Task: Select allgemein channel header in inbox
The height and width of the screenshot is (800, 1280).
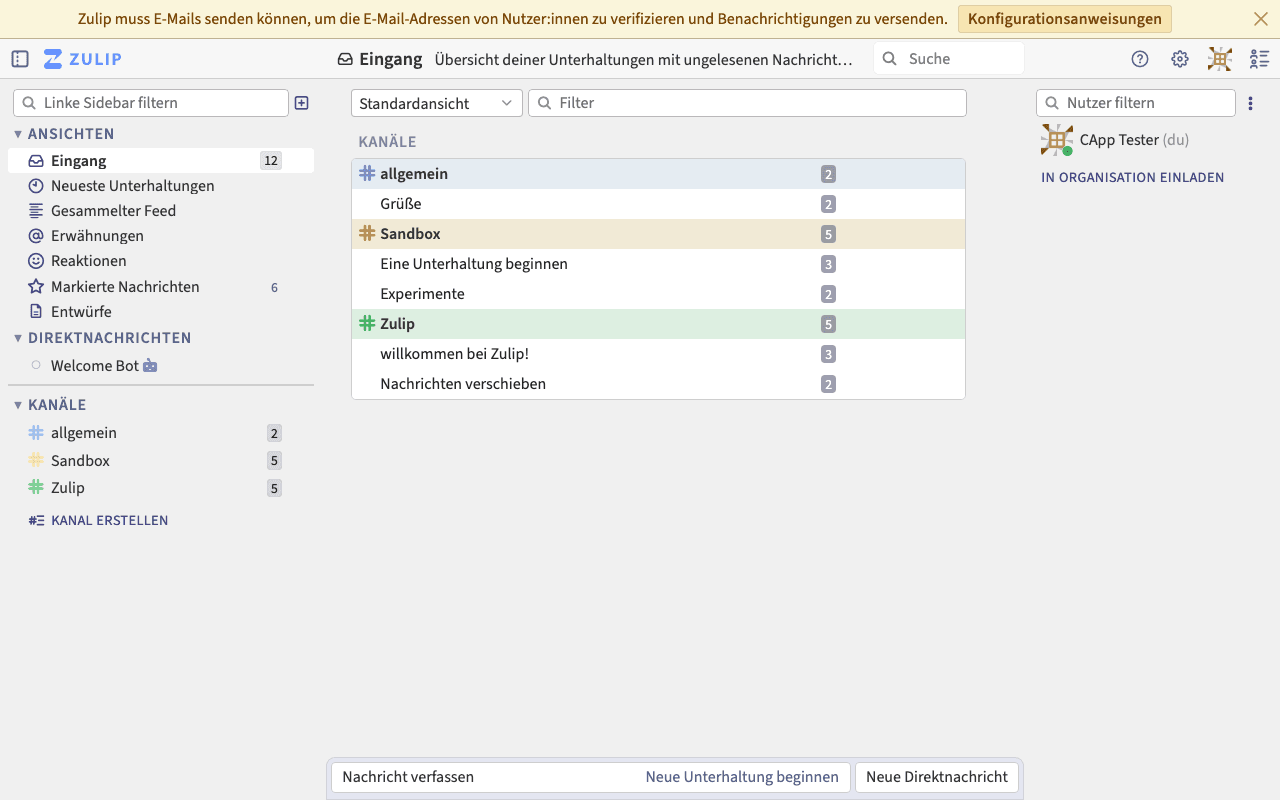Action: (x=658, y=174)
